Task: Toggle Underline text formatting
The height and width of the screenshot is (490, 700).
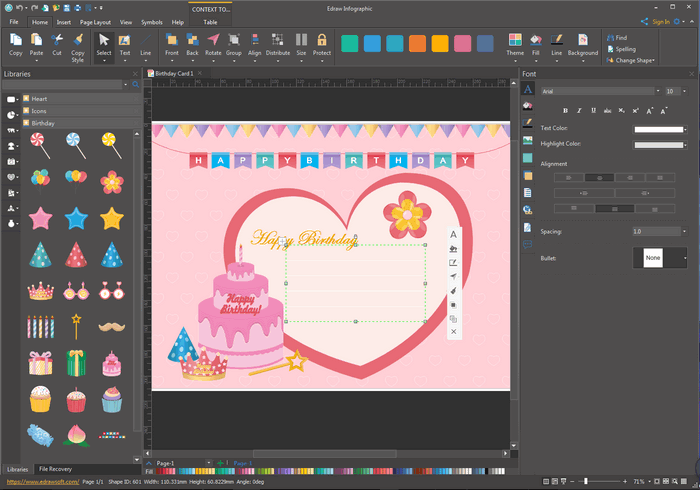Action: coord(591,110)
